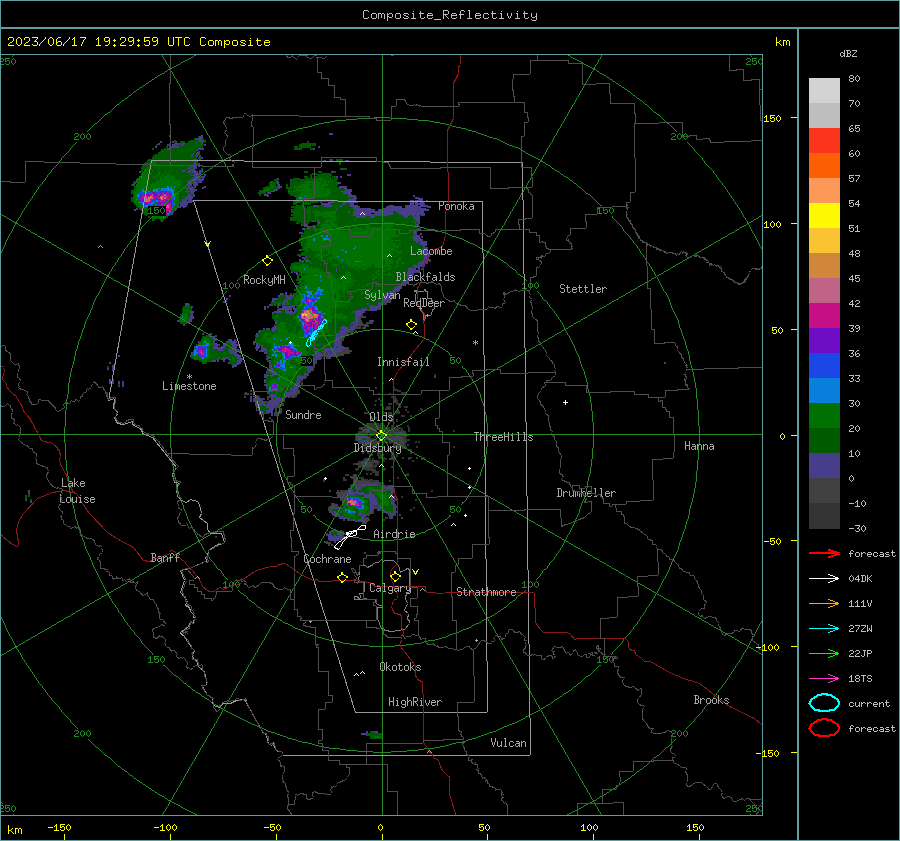Select the Sundre label on map
Screen dimensions: 900x841
tap(303, 414)
